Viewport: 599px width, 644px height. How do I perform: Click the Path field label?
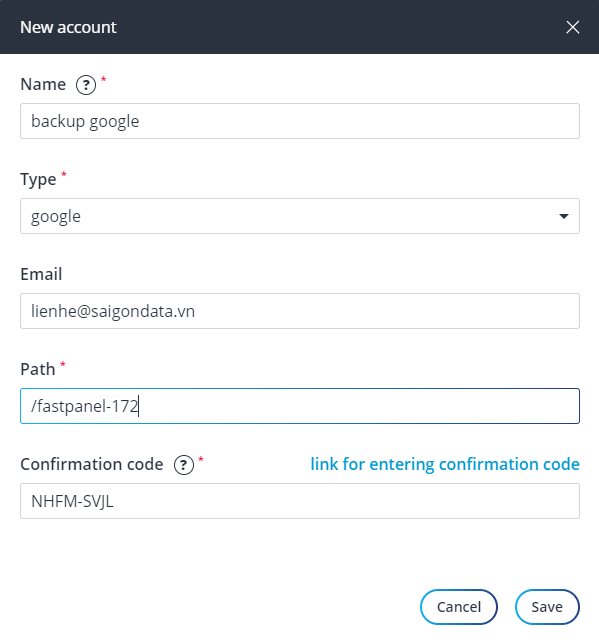coord(38,369)
